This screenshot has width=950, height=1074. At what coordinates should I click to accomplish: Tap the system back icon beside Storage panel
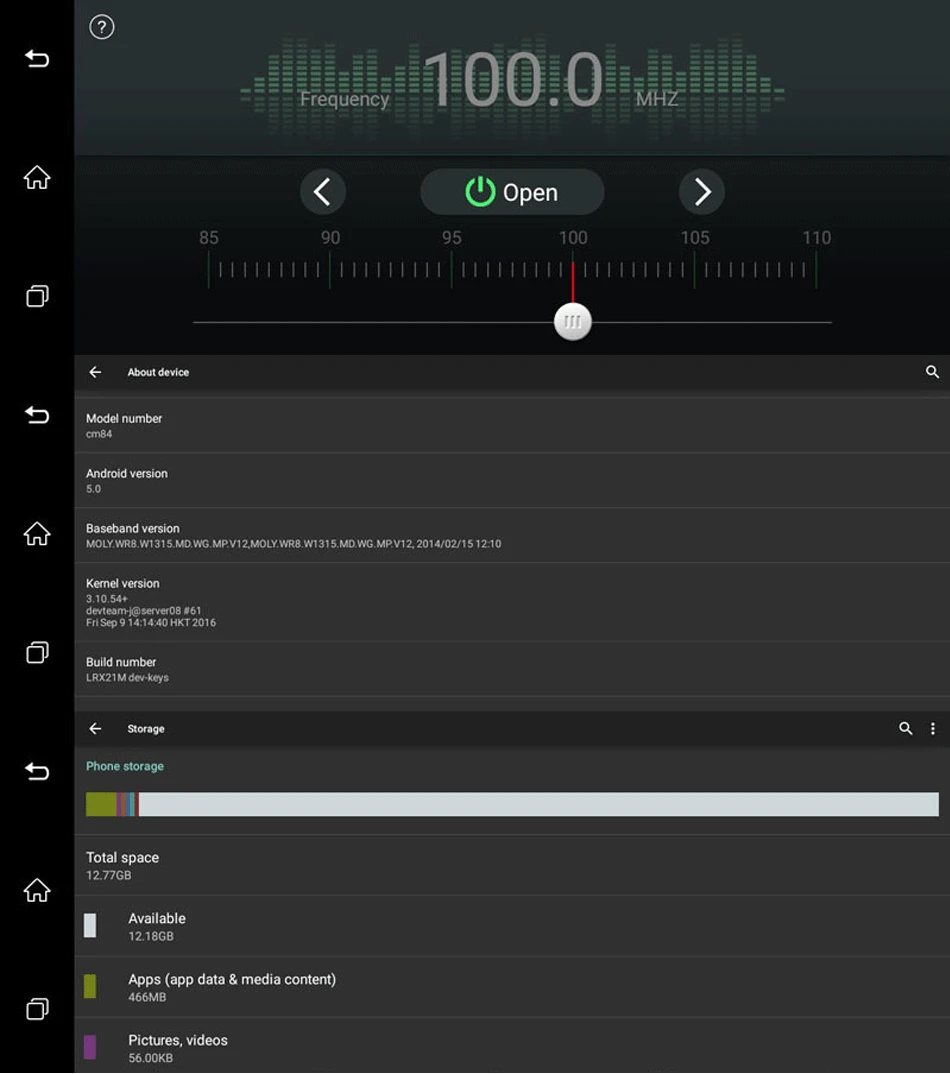37,772
